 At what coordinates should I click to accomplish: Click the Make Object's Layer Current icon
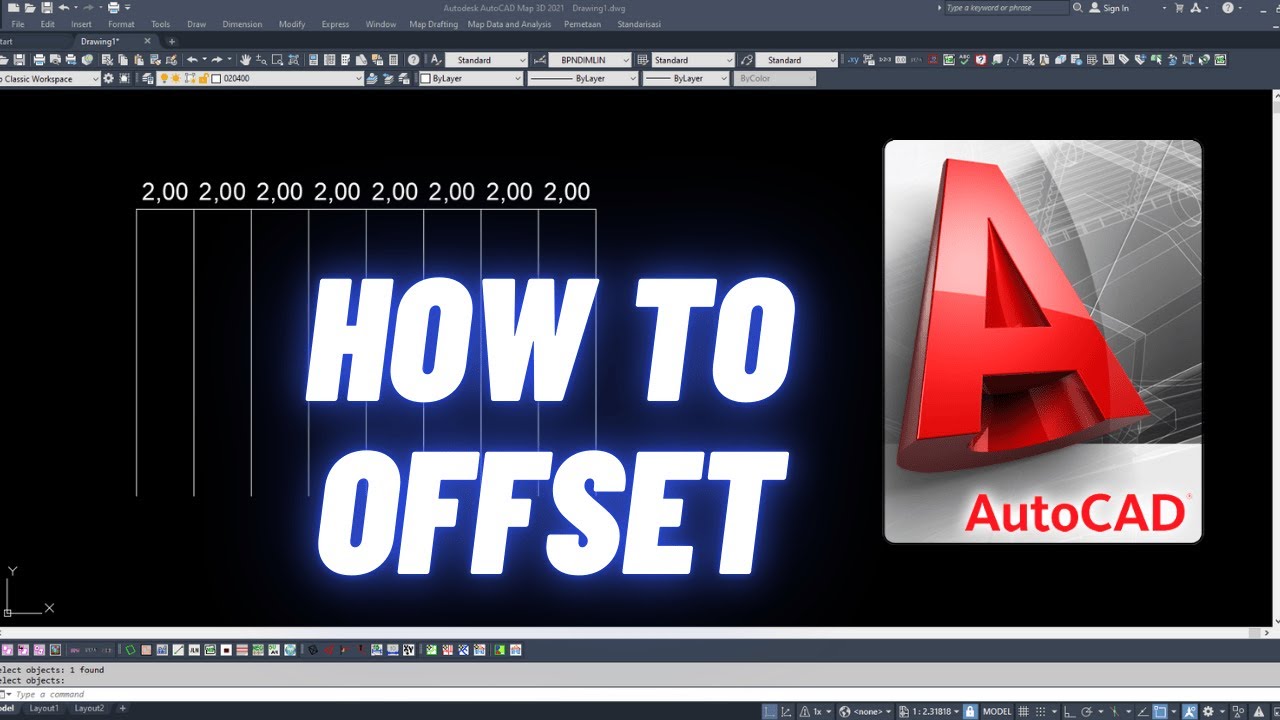(371, 78)
